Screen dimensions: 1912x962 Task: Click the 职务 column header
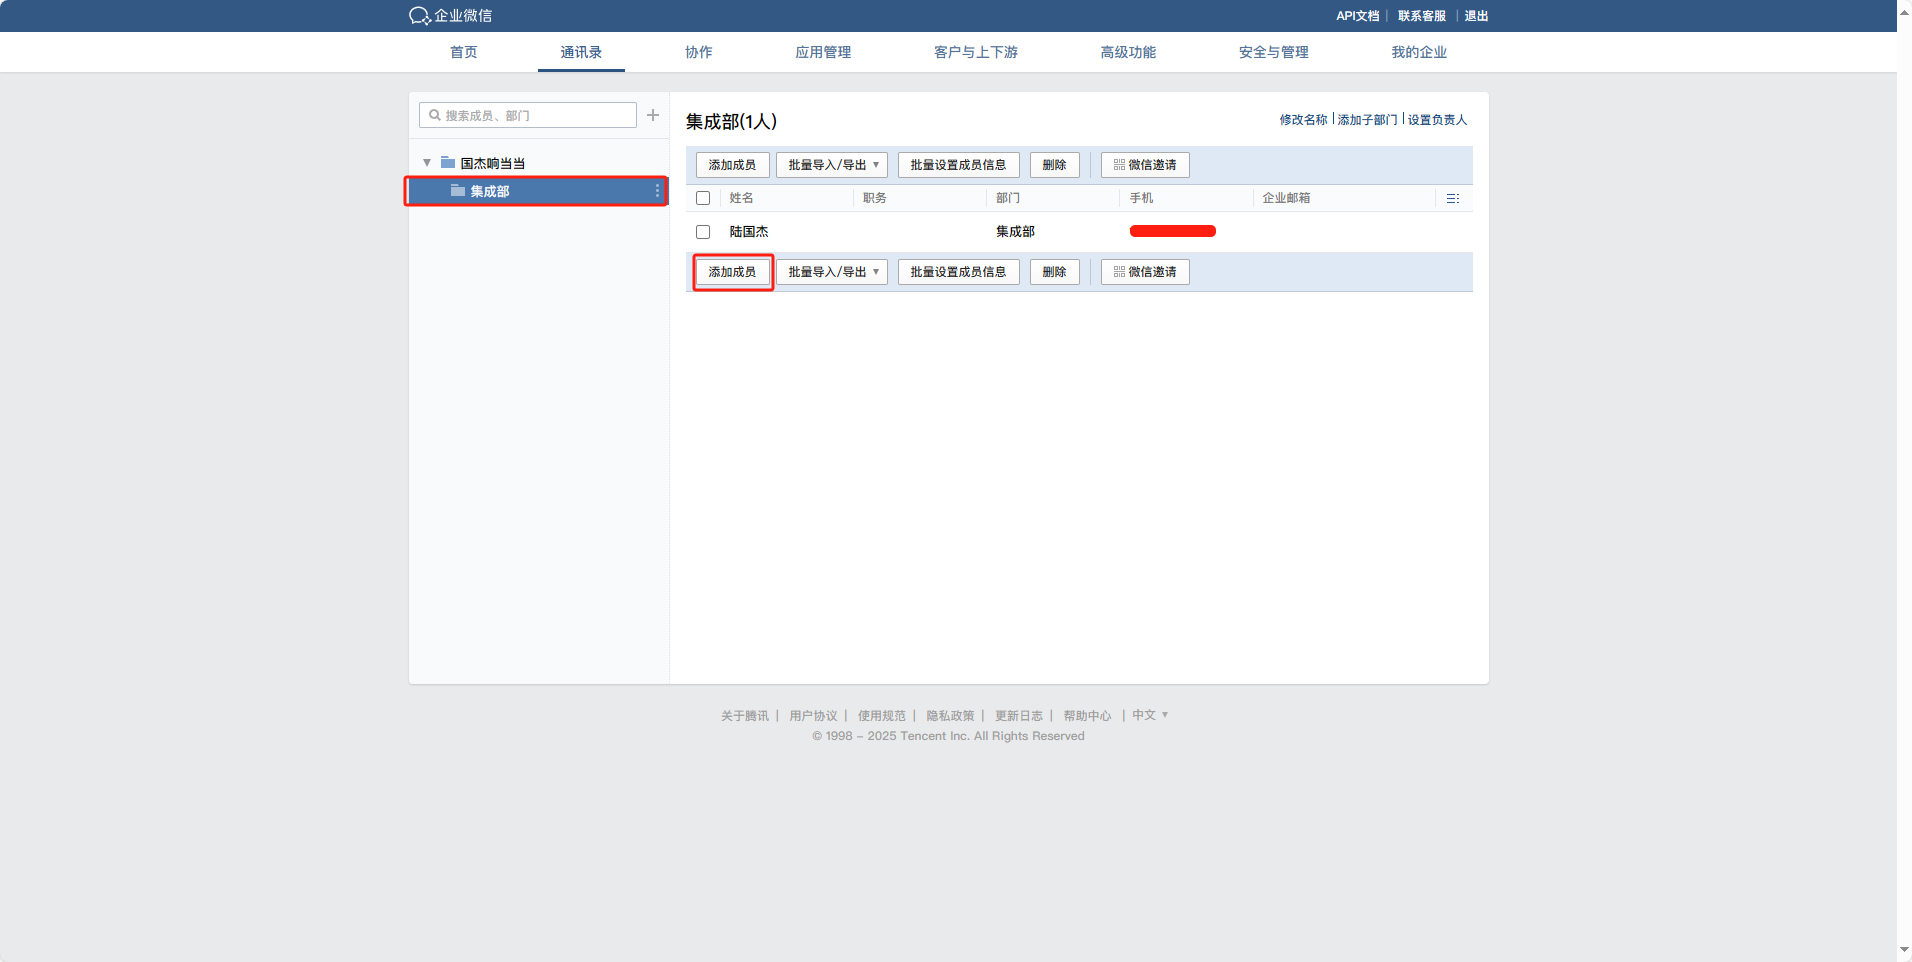click(875, 198)
